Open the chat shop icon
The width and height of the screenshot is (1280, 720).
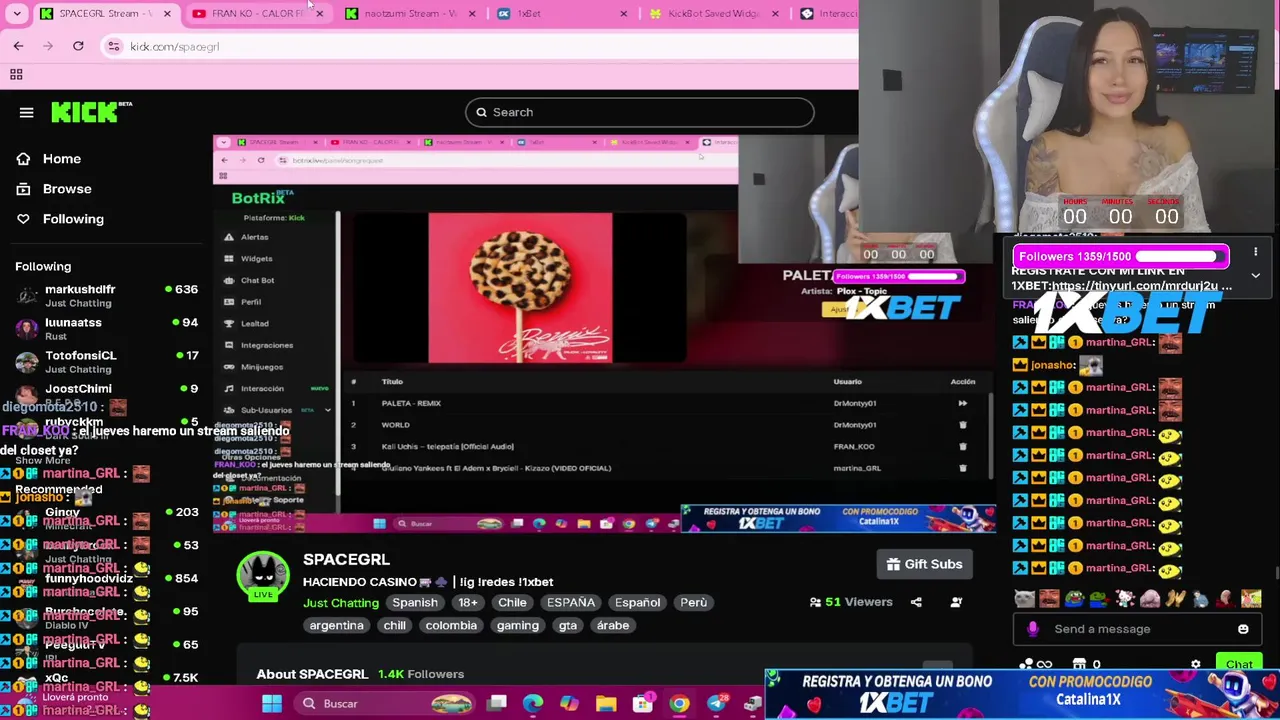1079,664
